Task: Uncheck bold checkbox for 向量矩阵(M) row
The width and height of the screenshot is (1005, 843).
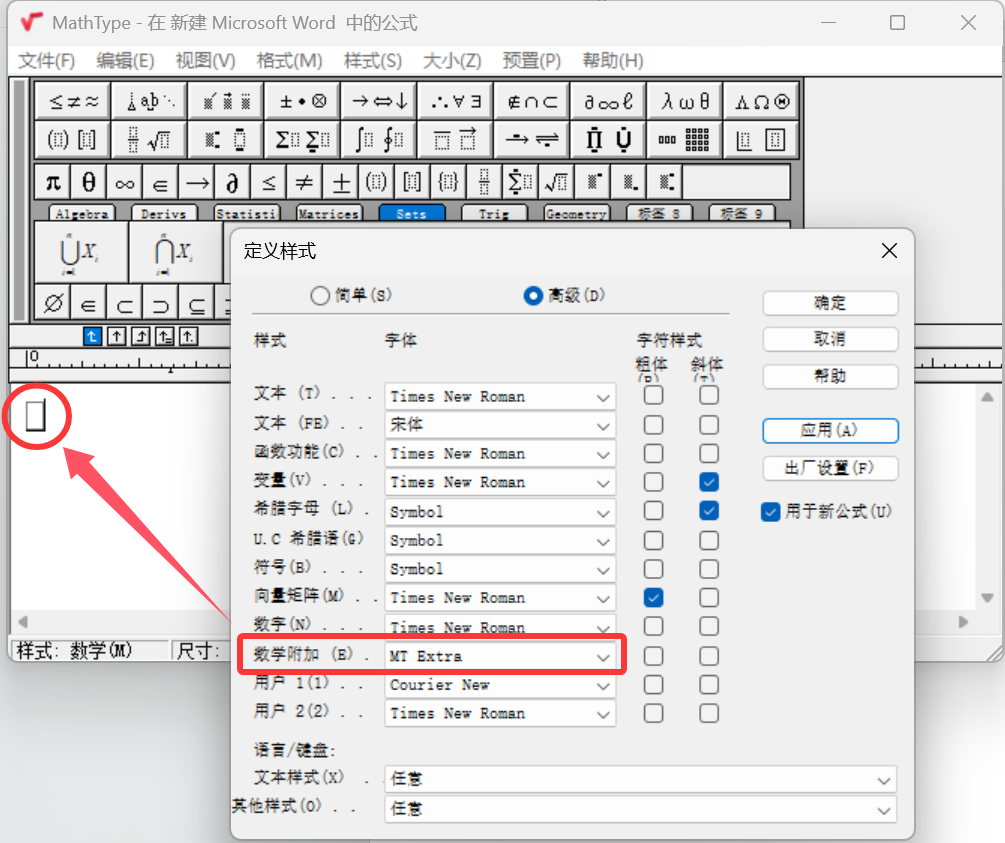Action: pos(653,597)
